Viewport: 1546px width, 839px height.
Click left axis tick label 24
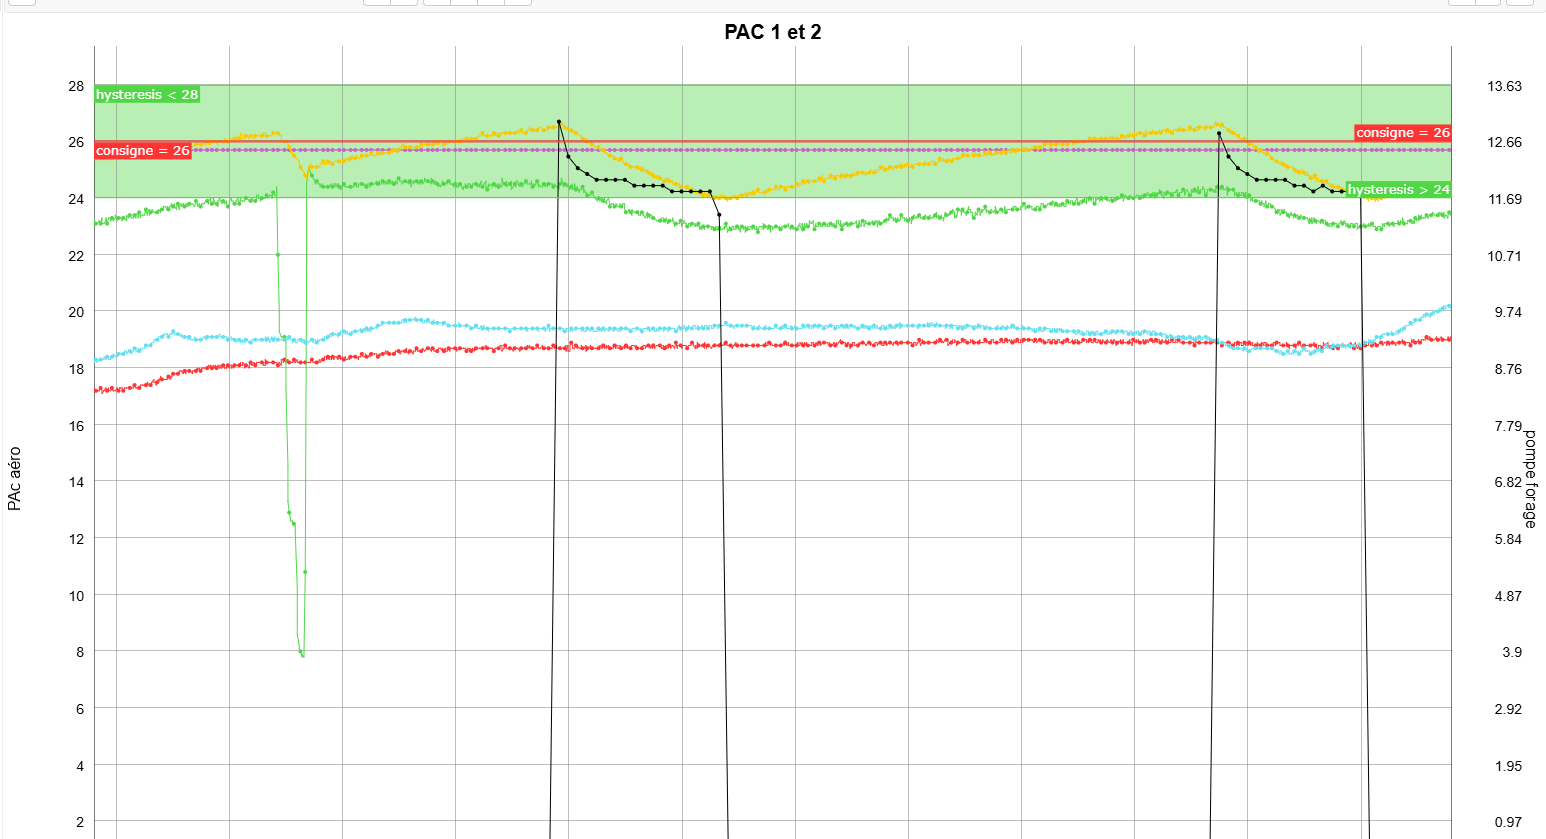pyautogui.click(x=76, y=199)
